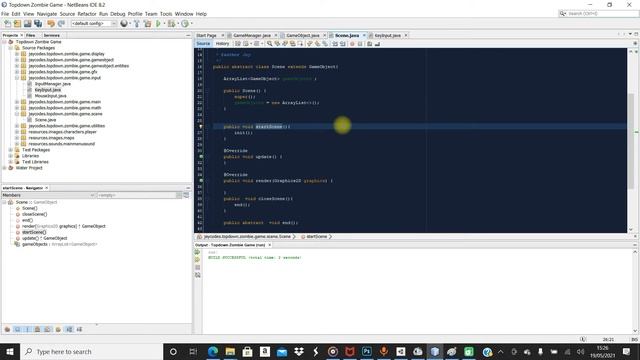Toggle Sort by Source in Navigator bottom bar
The height and width of the screenshot is (360, 640).
pos(80,329)
